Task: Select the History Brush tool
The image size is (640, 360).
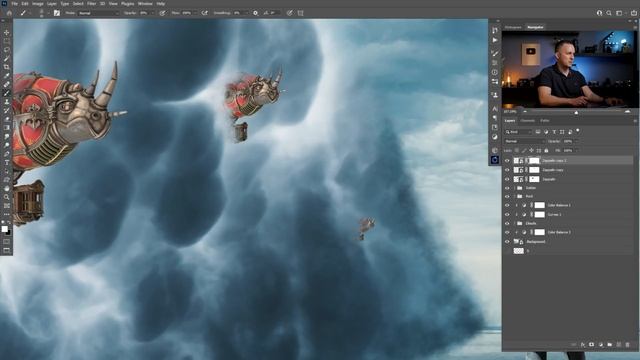Action: (7, 110)
